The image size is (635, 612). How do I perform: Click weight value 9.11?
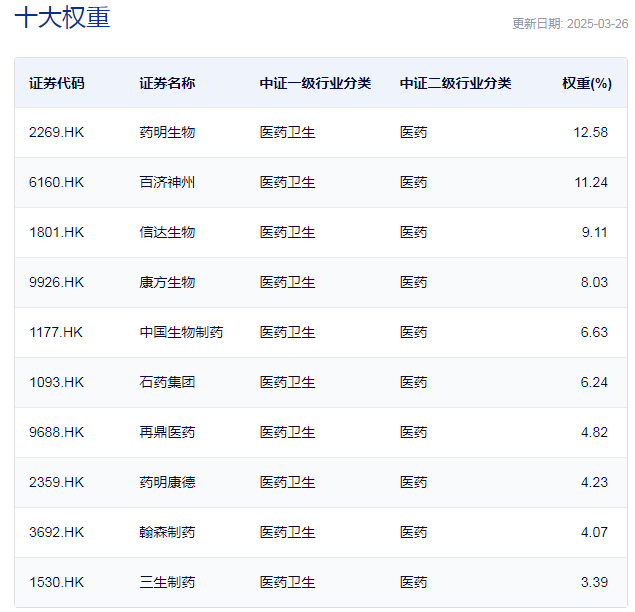(x=595, y=232)
